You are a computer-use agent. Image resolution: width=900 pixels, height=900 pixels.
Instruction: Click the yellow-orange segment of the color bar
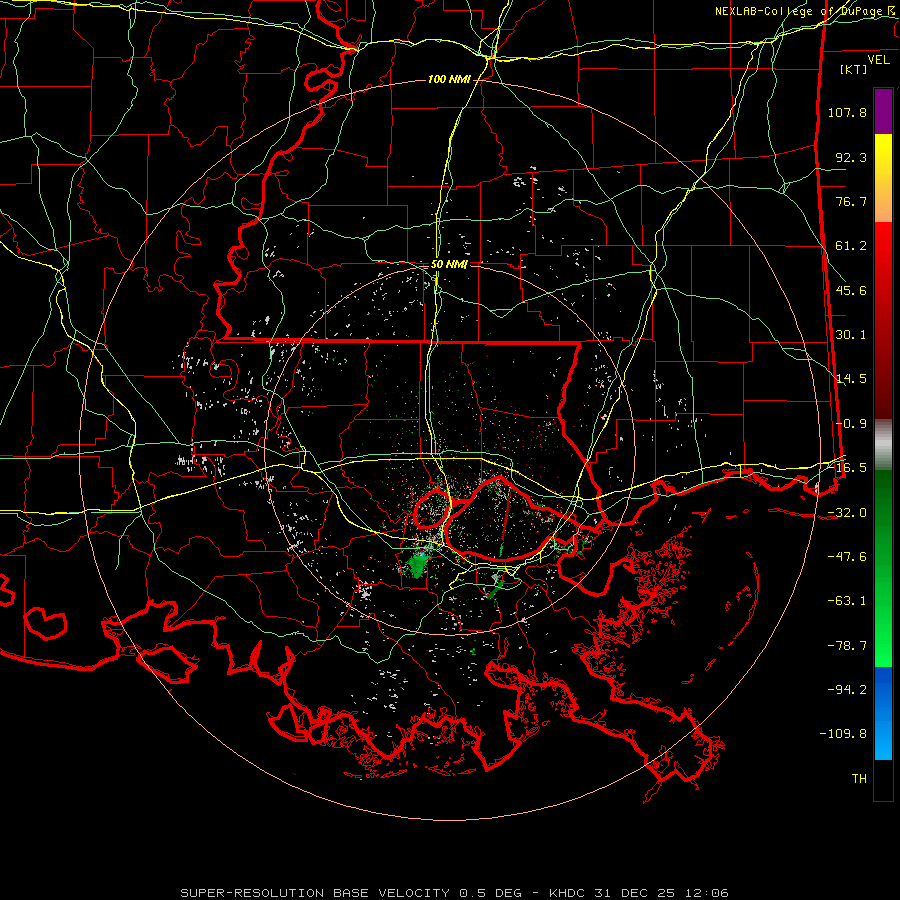883,178
